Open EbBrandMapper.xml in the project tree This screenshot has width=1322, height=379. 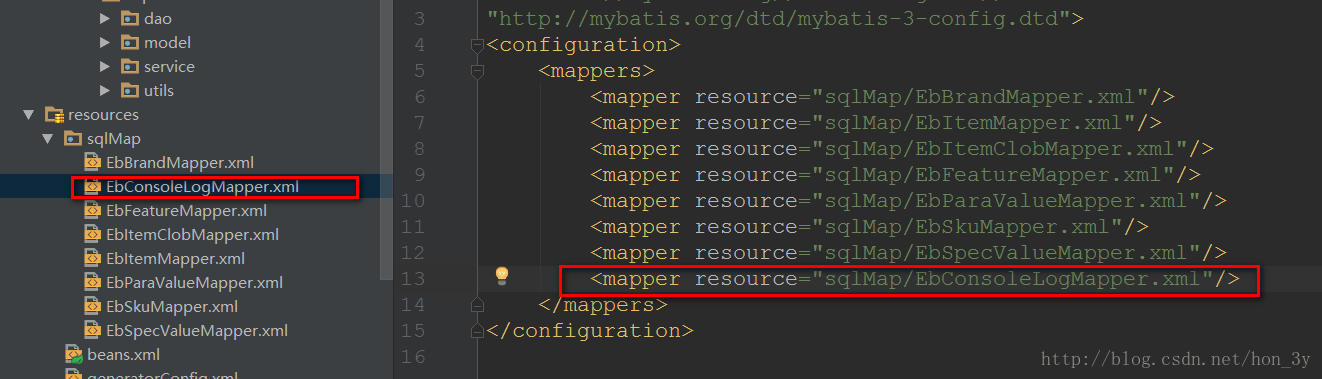tap(180, 162)
